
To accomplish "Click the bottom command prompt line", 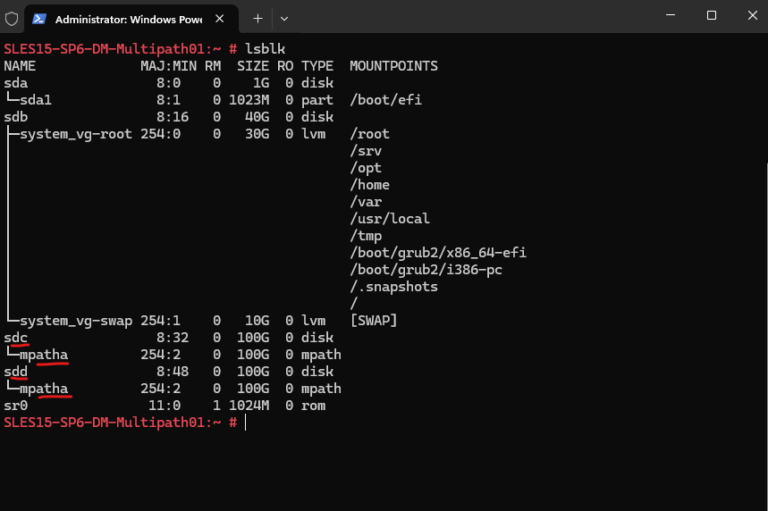I will click(x=120, y=423).
